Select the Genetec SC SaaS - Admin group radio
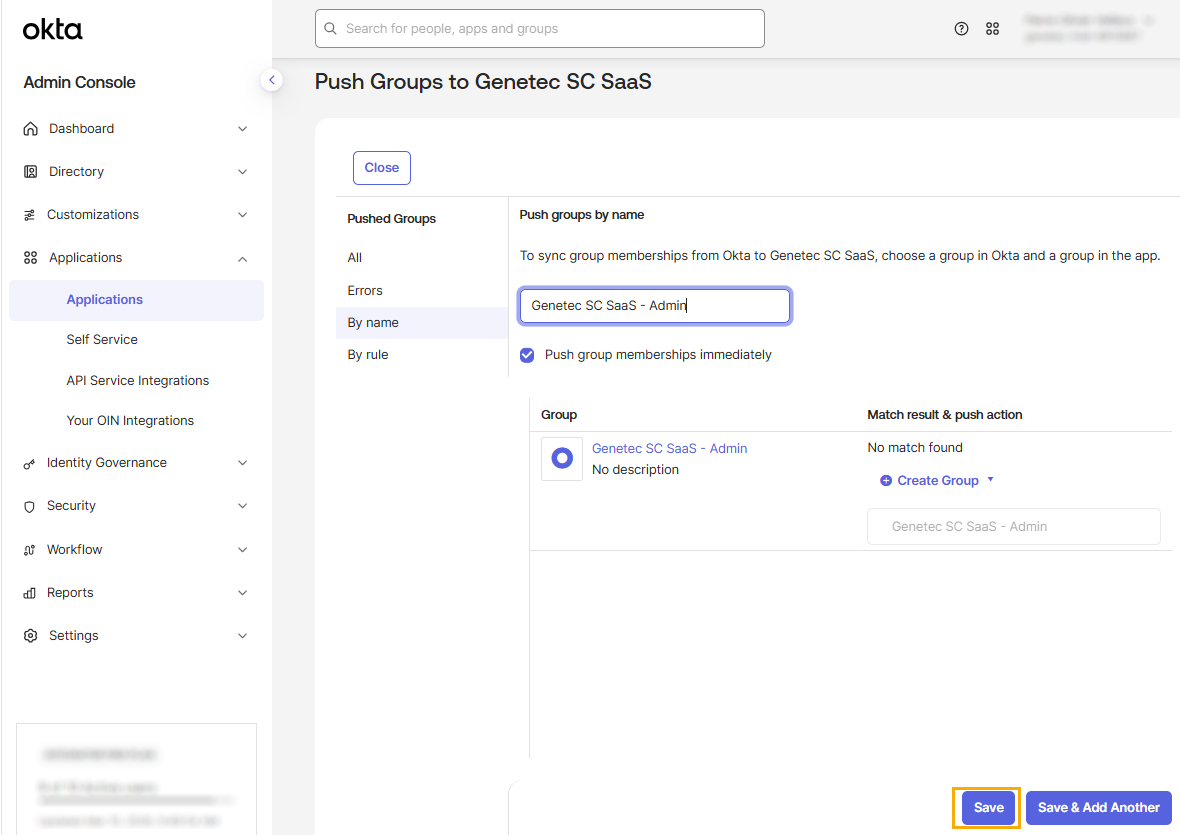 point(562,458)
